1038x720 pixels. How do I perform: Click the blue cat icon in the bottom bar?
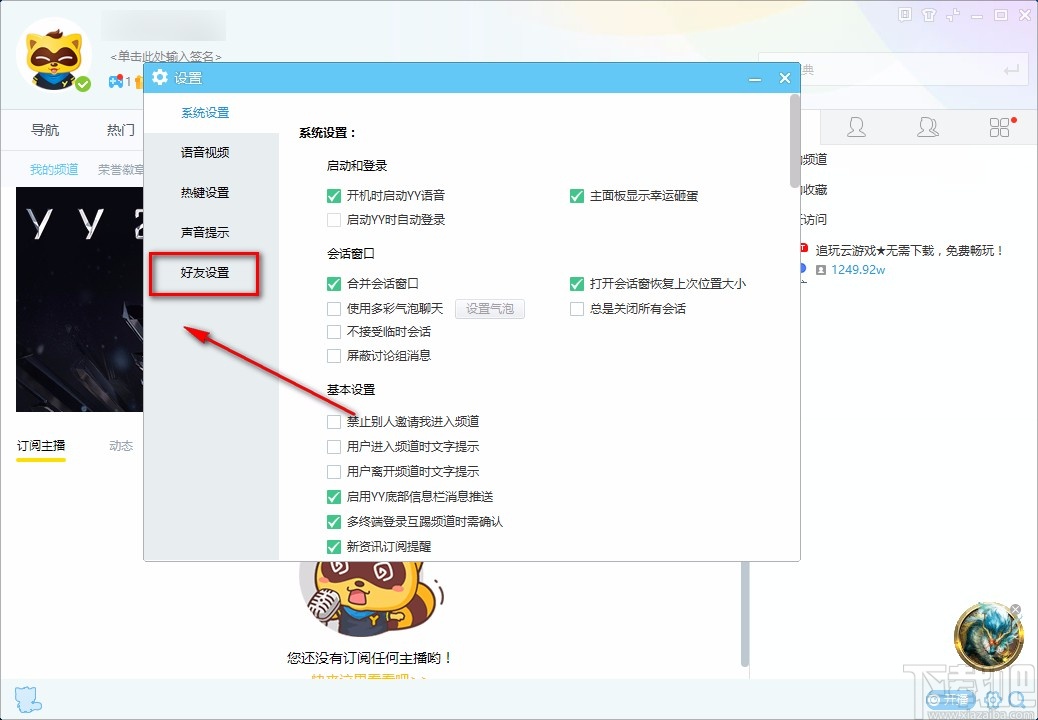click(28, 699)
